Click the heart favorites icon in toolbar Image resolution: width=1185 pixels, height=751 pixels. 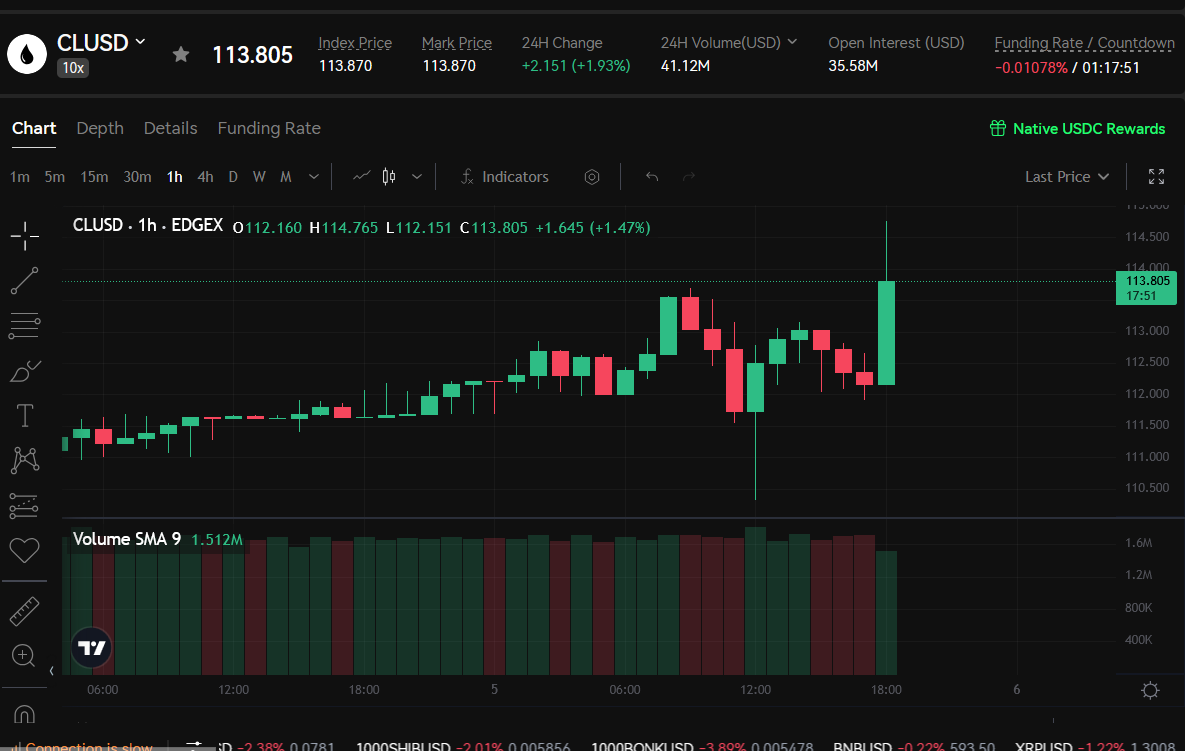pyautogui.click(x=24, y=550)
